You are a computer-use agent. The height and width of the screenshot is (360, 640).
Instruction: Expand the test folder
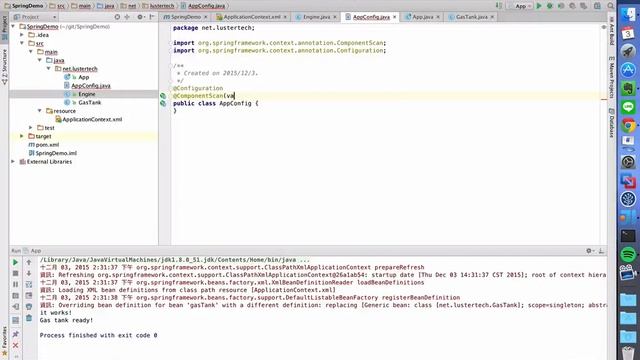pos(31,128)
